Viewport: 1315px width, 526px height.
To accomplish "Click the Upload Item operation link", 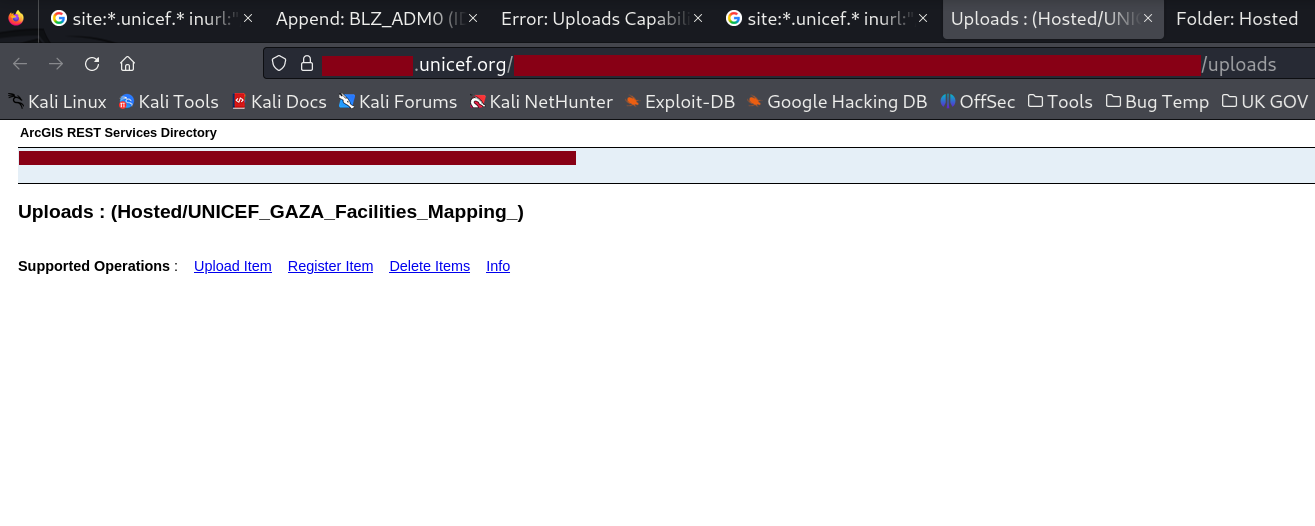I will pos(233,266).
